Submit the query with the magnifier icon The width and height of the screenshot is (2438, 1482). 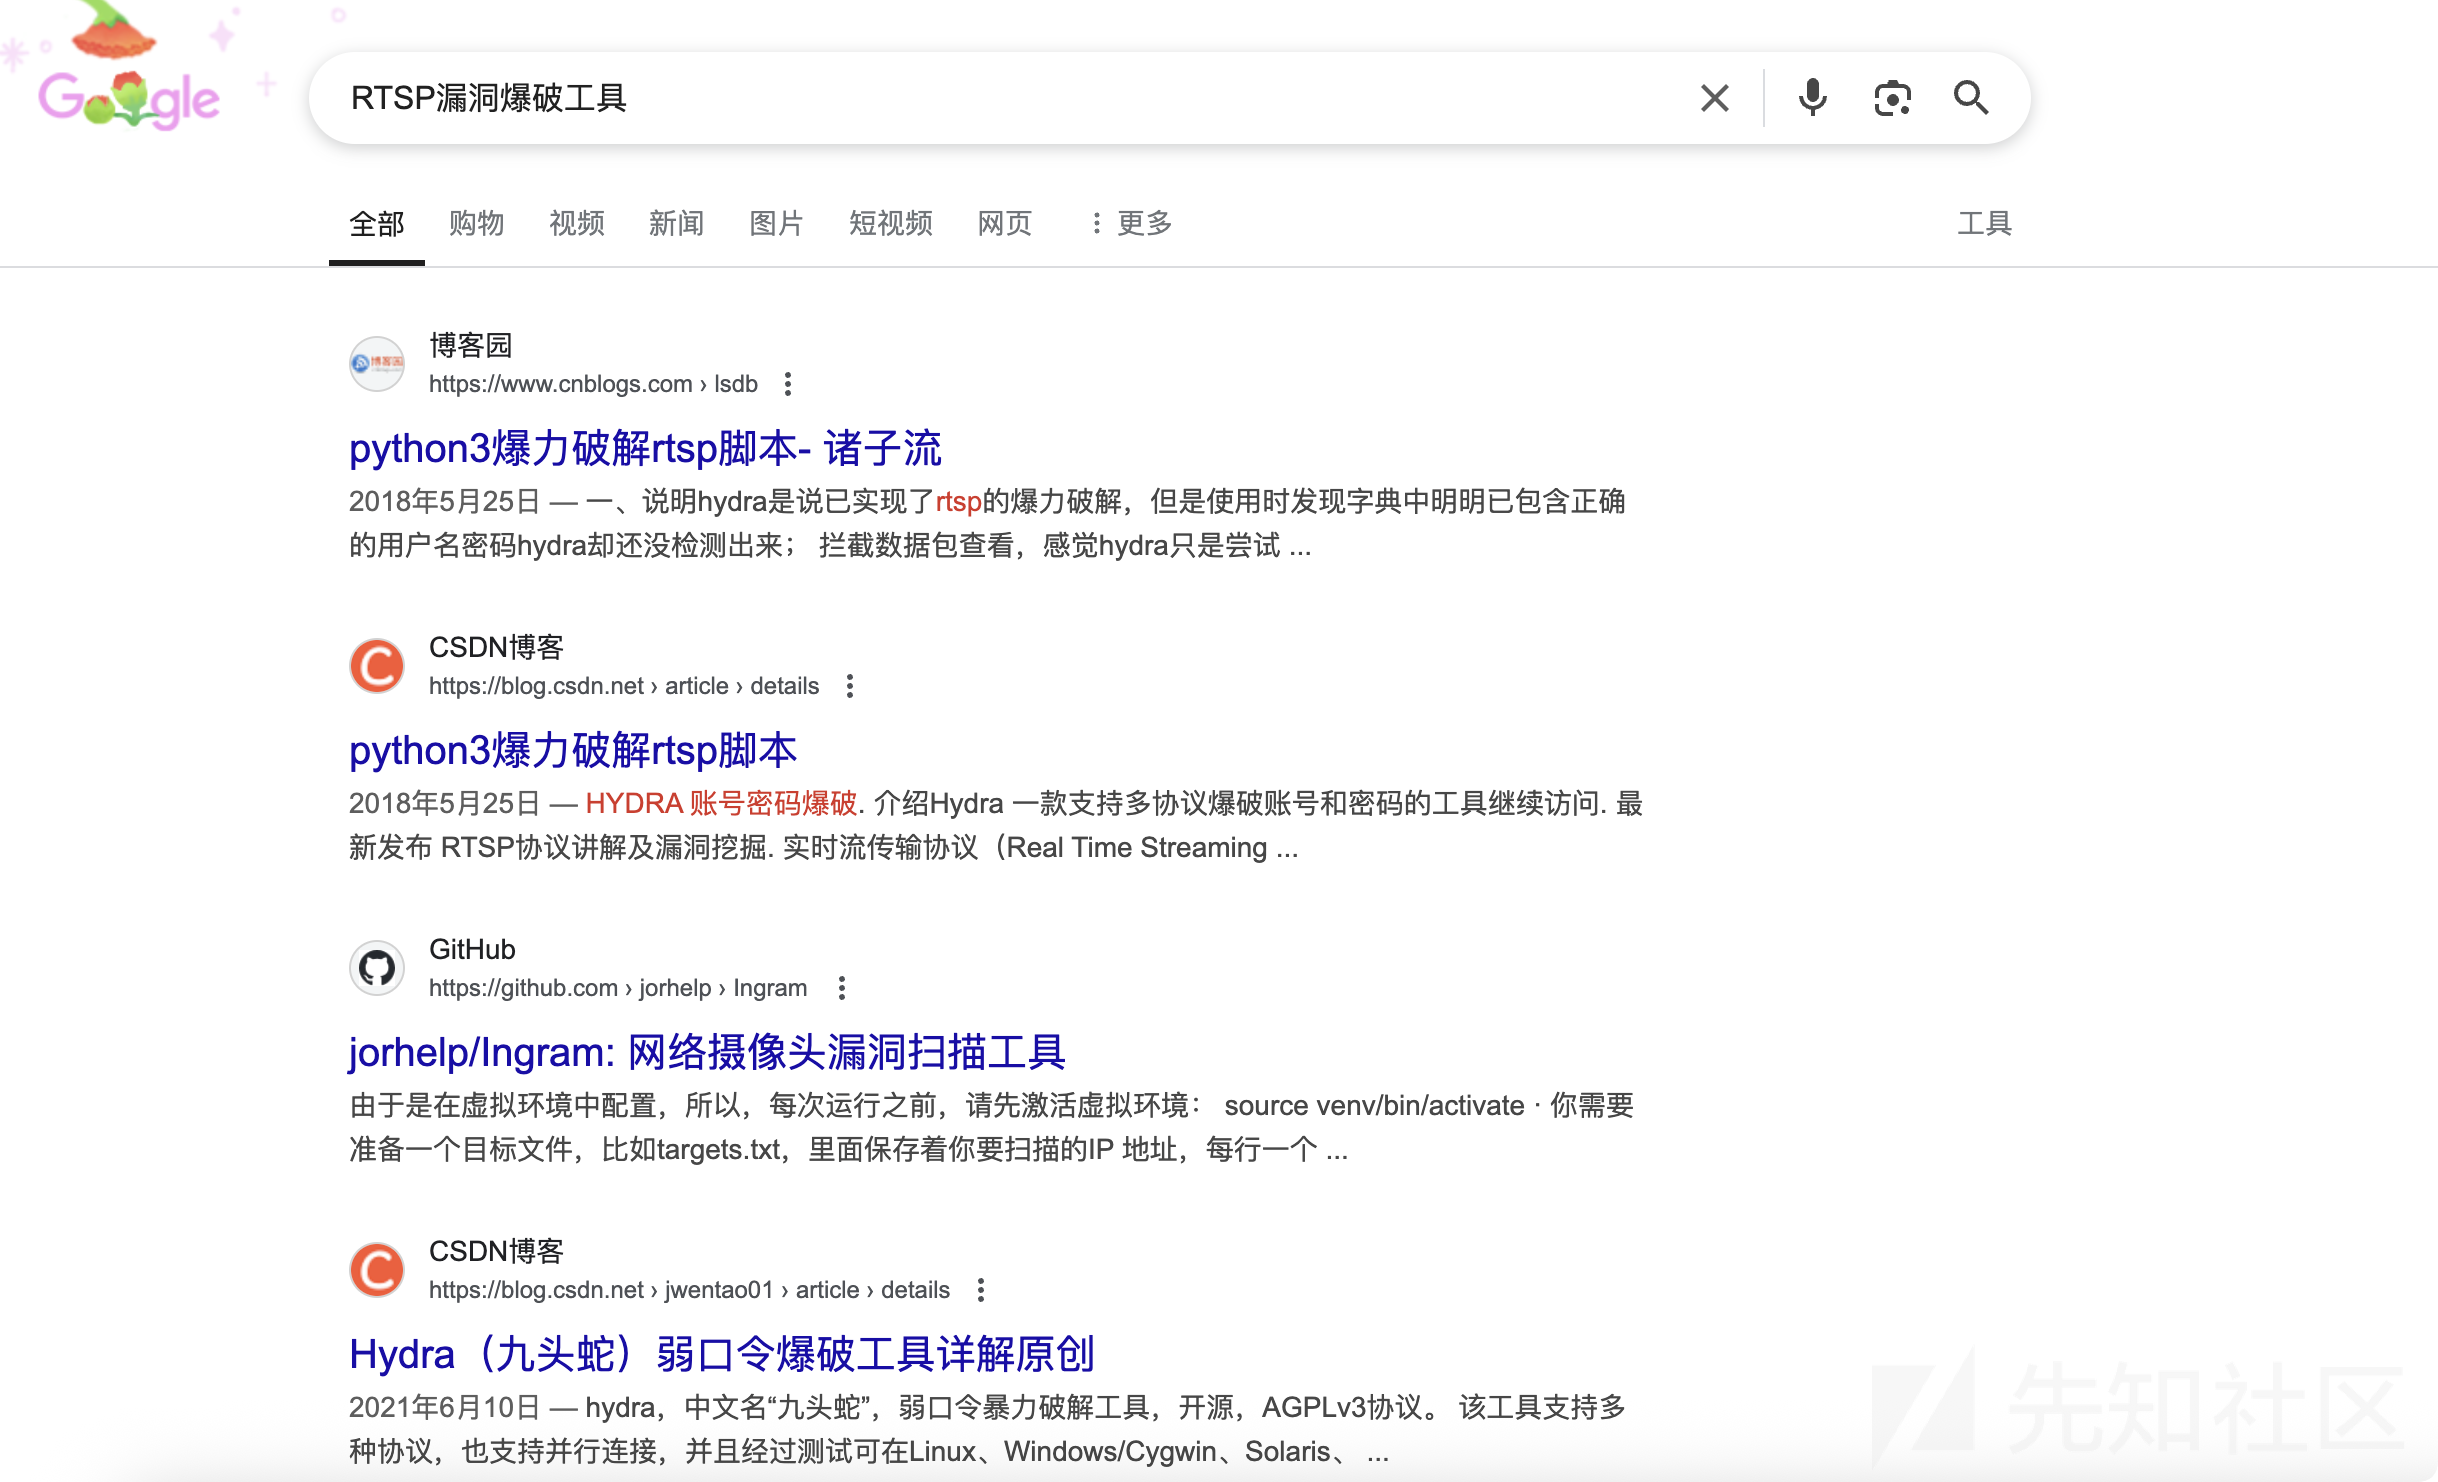coord(1970,98)
